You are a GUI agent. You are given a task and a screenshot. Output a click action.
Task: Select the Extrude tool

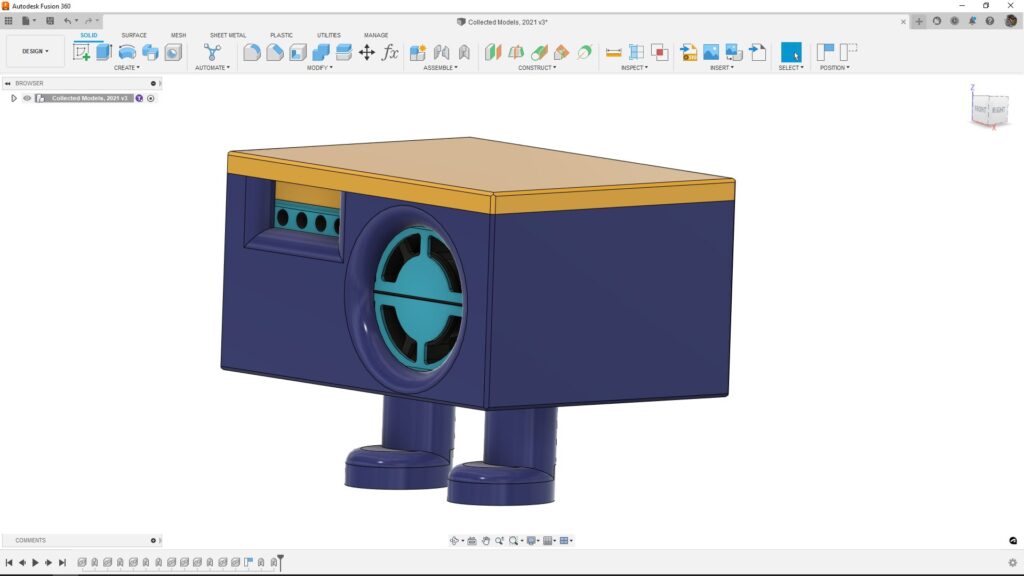104,52
